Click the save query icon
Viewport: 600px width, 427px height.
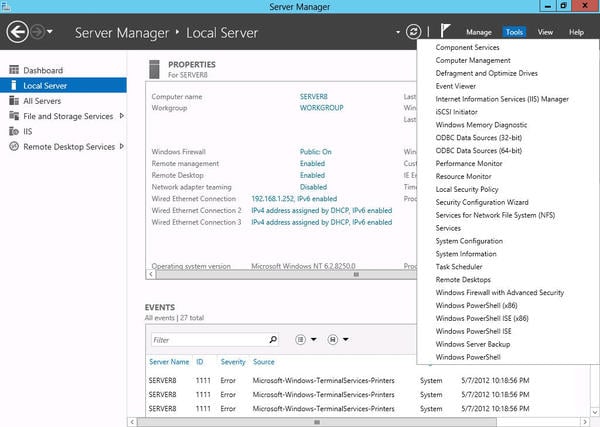point(333,339)
